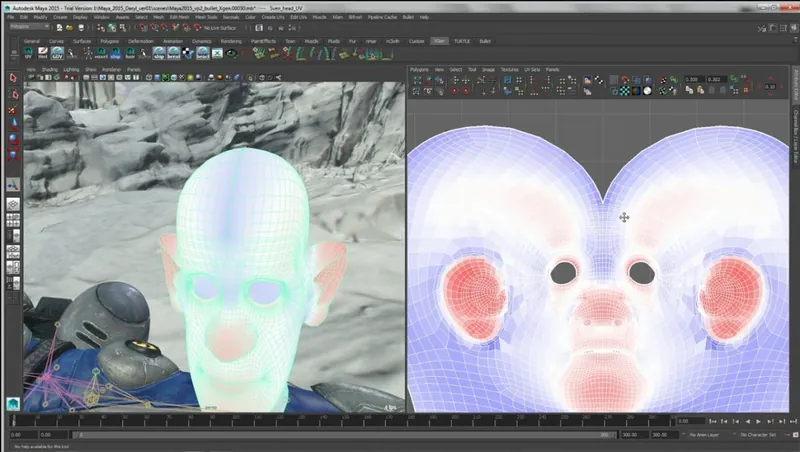The height and width of the screenshot is (452, 800).
Task: Click the time range slider bar
Action: click(344, 435)
